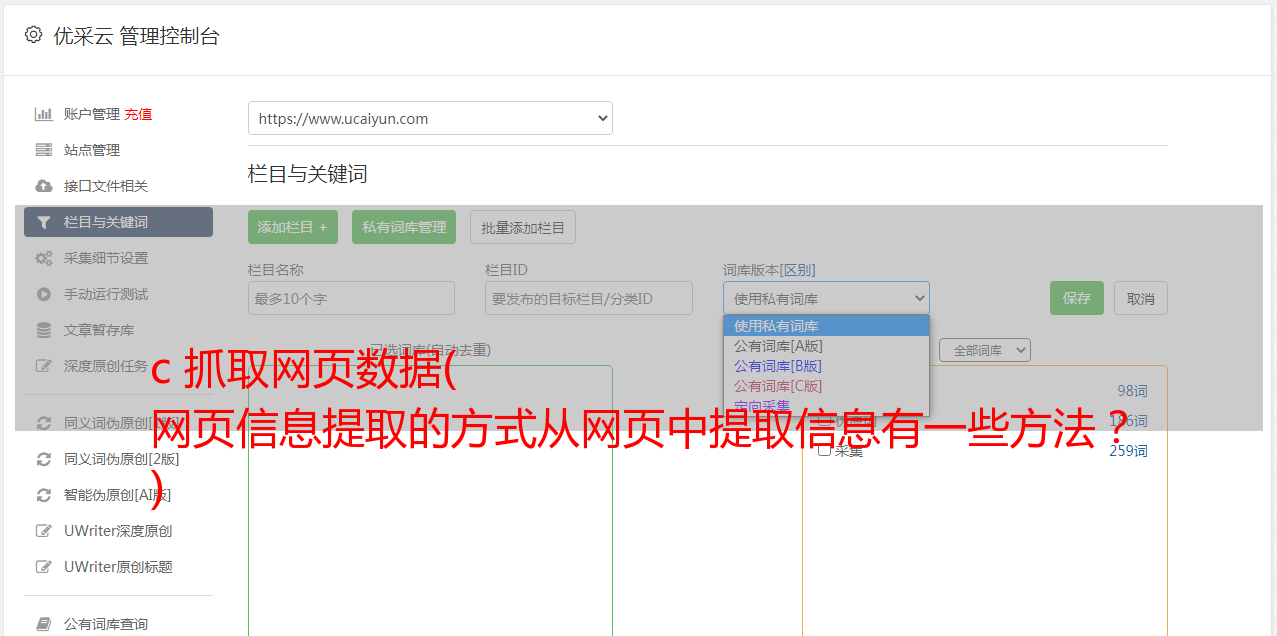This screenshot has width=1277, height=636.
Task: Choose 公有词库[B版] option
Action: pyautogui.click(x=826, y=366)
